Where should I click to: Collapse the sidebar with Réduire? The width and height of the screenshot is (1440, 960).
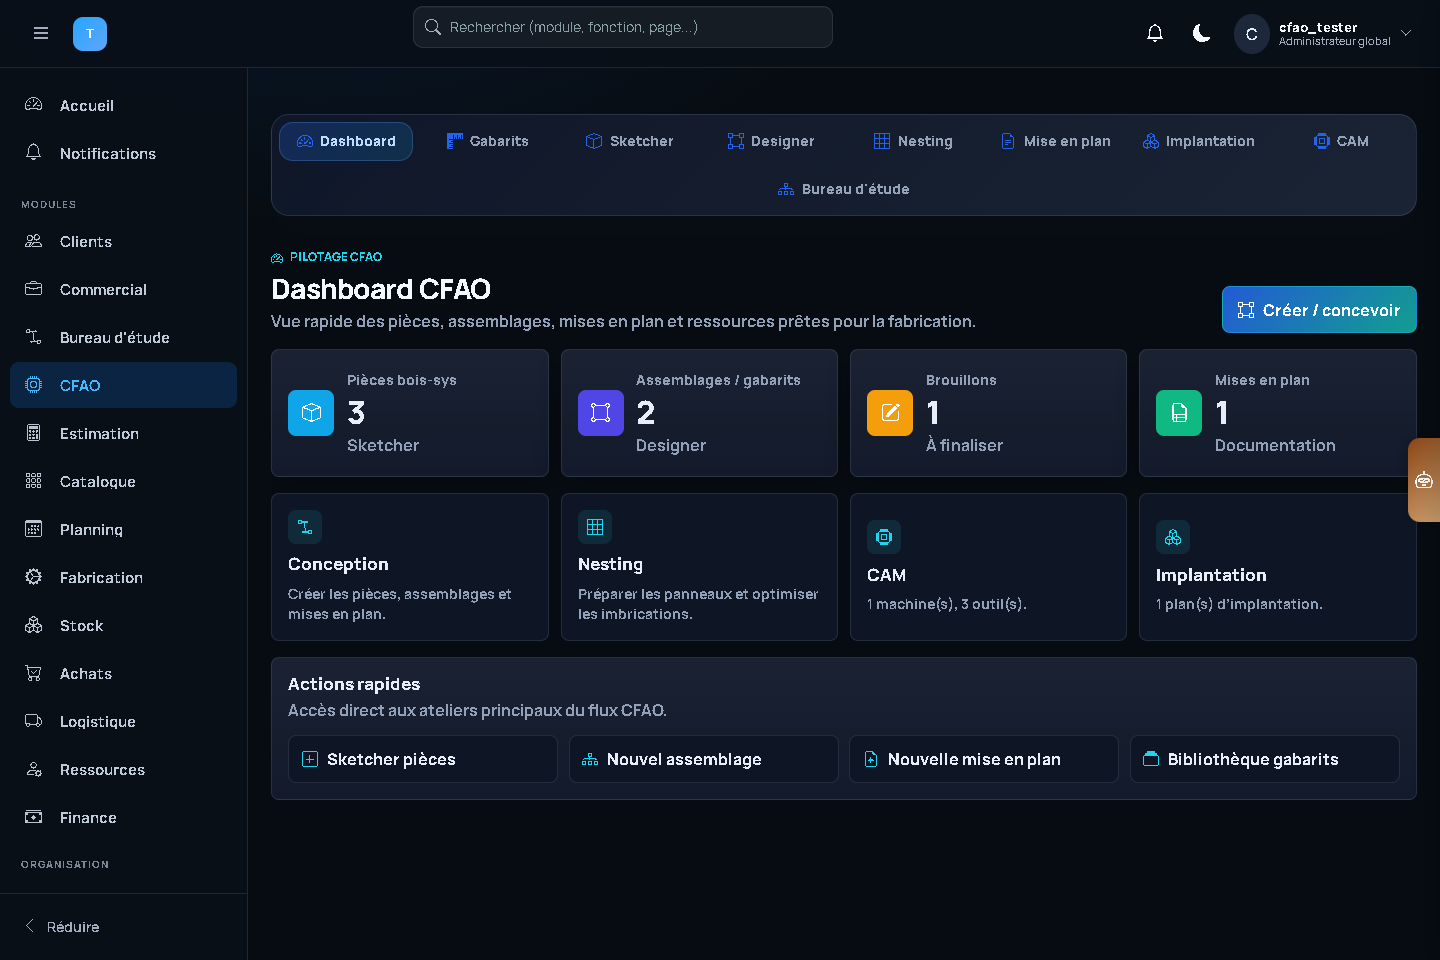pos(62,926)
